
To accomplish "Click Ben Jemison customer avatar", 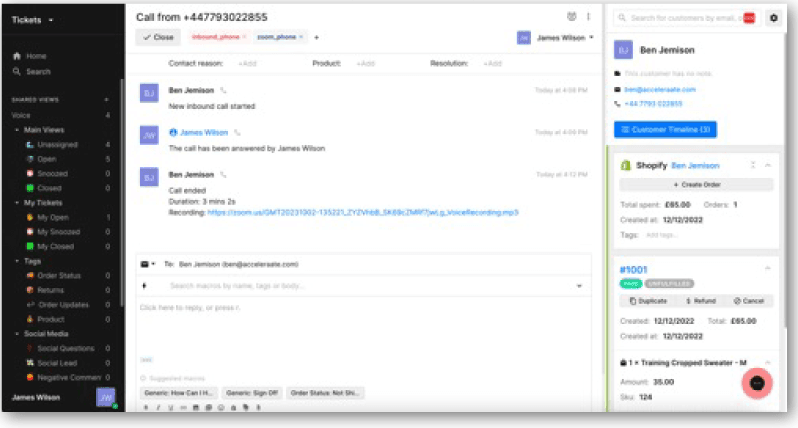I will click(x=623, y=50).
